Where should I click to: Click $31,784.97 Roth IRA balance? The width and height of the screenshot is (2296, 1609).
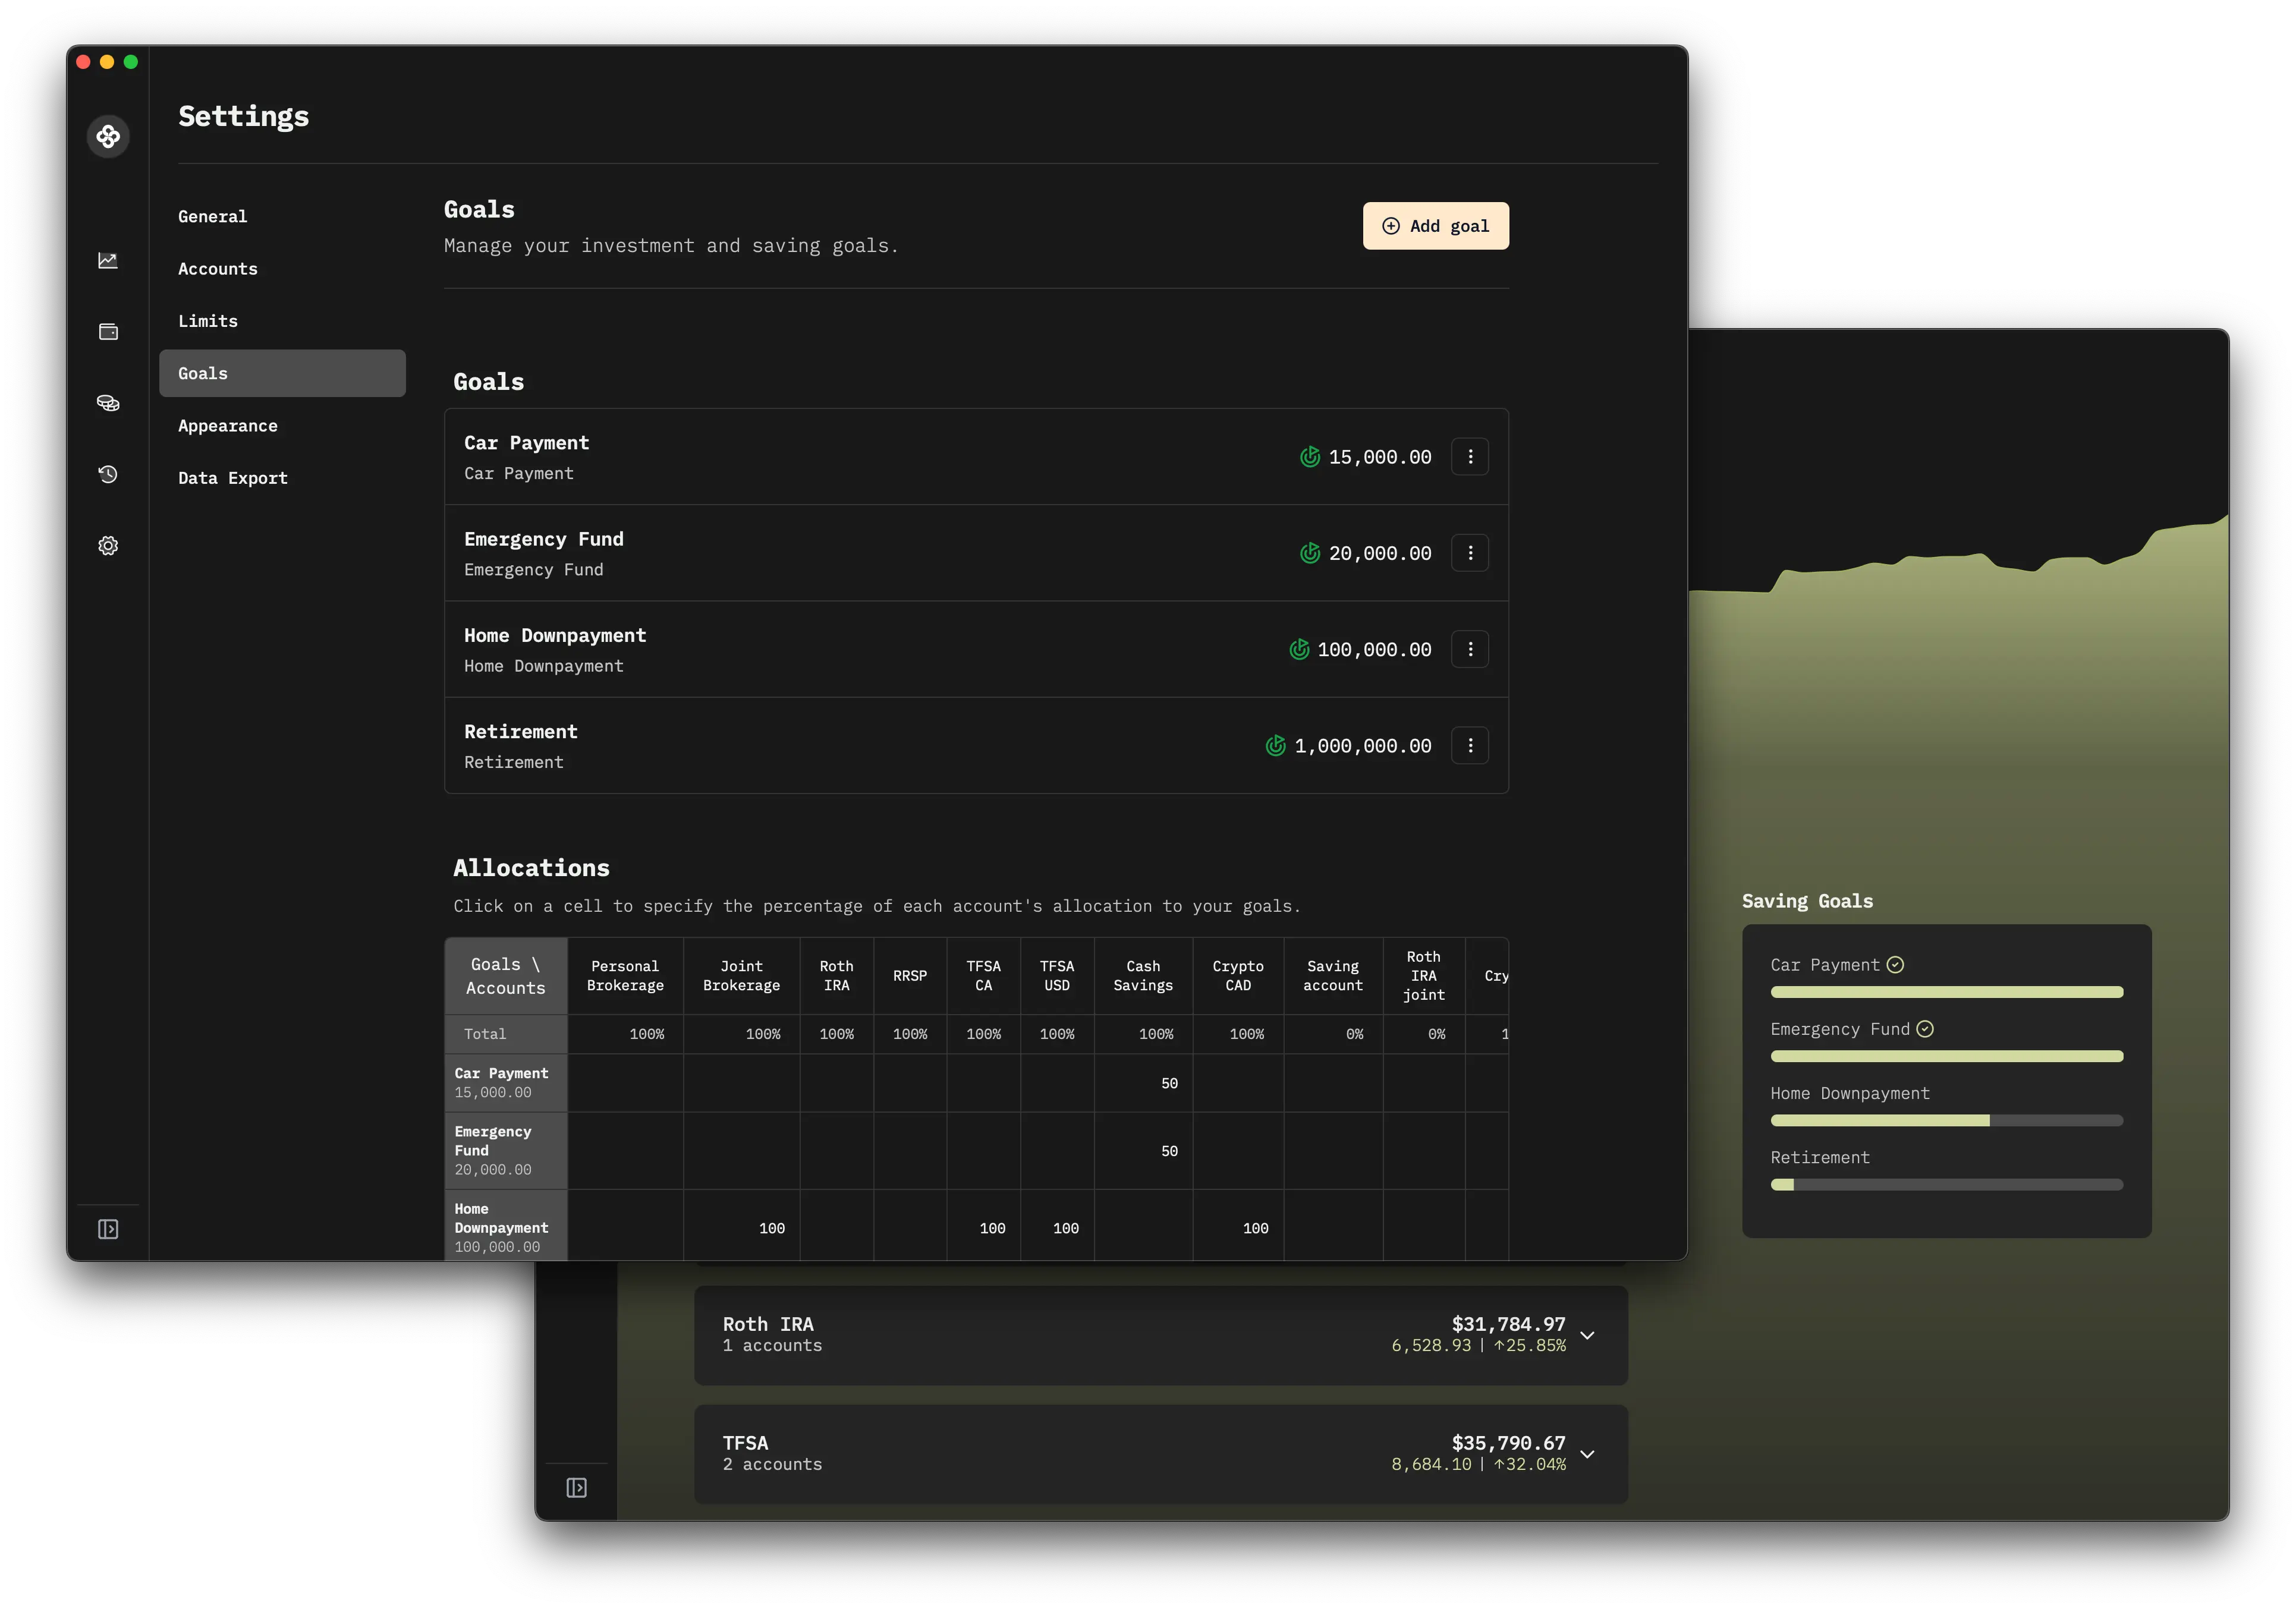[x=1508, y=1324]
